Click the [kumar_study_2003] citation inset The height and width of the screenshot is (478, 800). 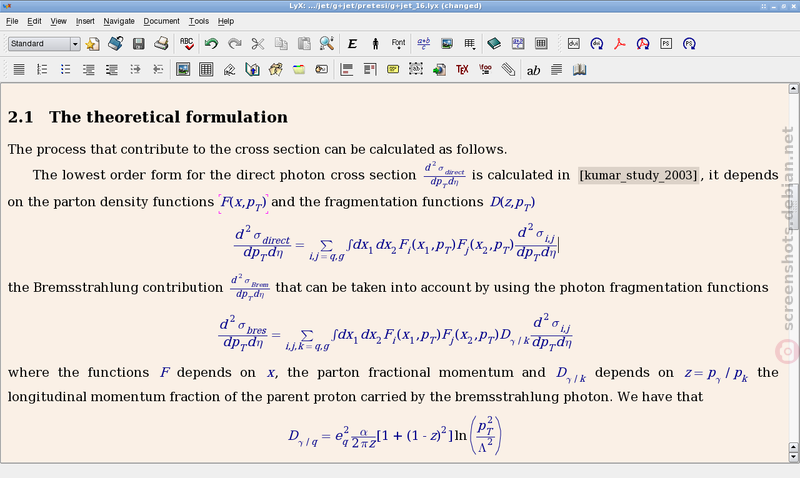point(638,175)
